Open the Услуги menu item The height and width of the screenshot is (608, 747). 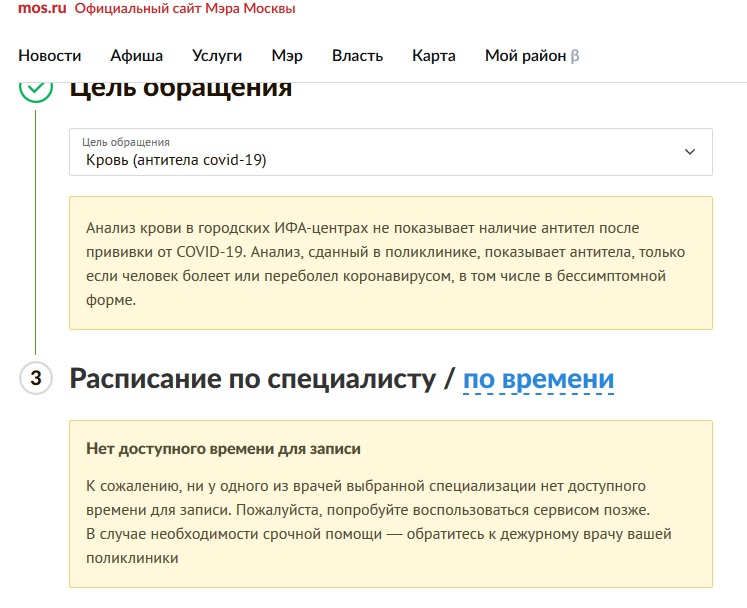pyautogui.click(x=217, y=56)
